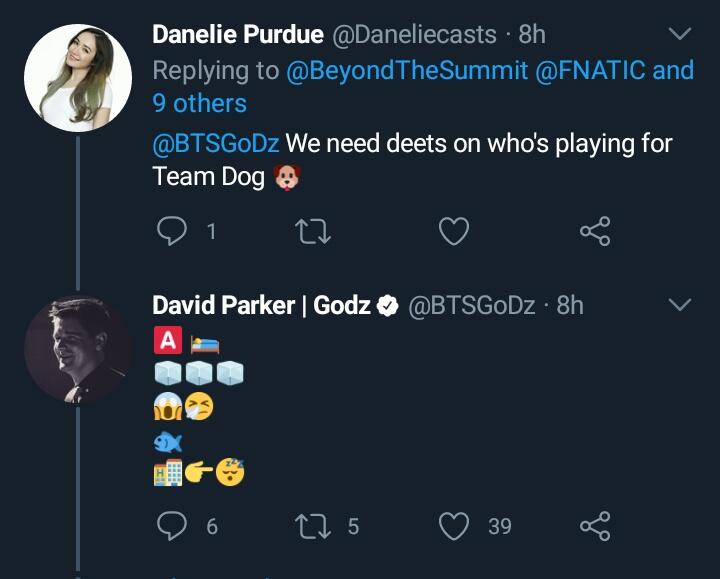Open David Parker's profile picture
Image resolution: width=720 pixels, height=579 pixels.
tap(77, 348)
